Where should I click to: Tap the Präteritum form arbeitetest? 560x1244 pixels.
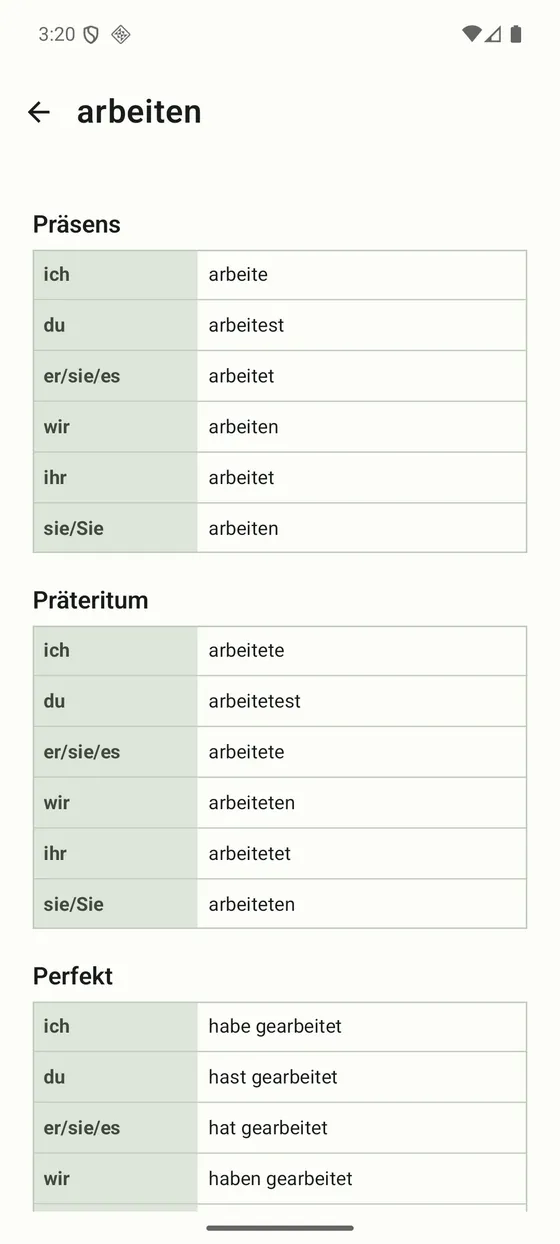coord(255,701)
